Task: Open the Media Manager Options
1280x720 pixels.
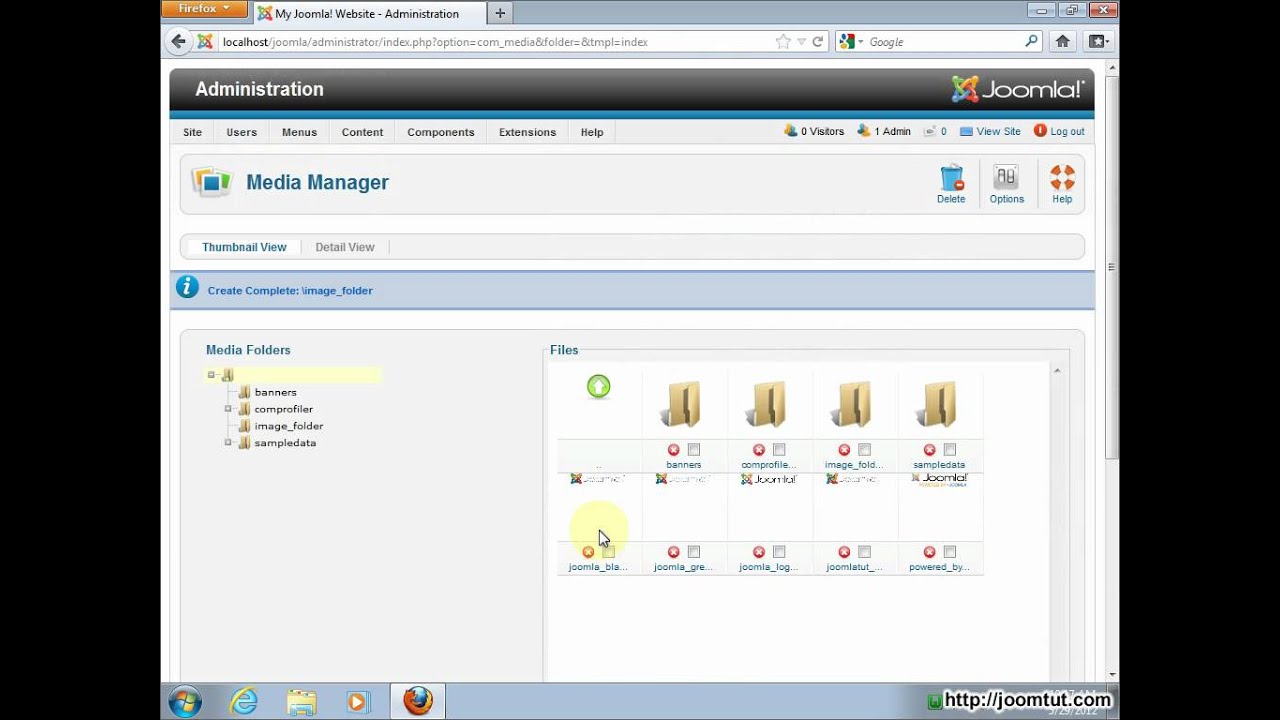Action: [1006, 183]
